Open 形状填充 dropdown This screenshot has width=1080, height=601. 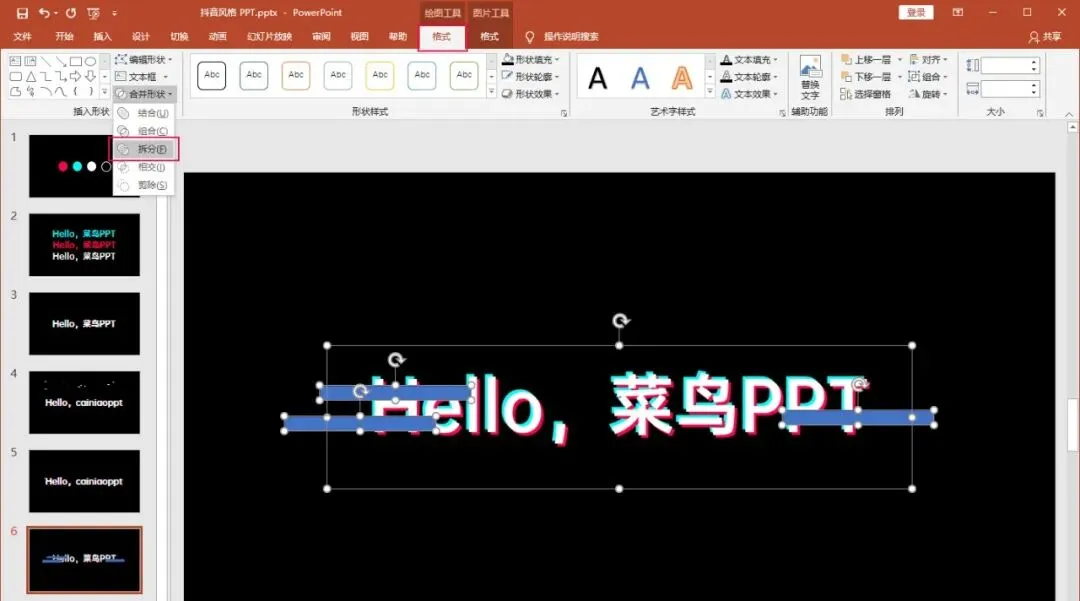pos(530,59)
